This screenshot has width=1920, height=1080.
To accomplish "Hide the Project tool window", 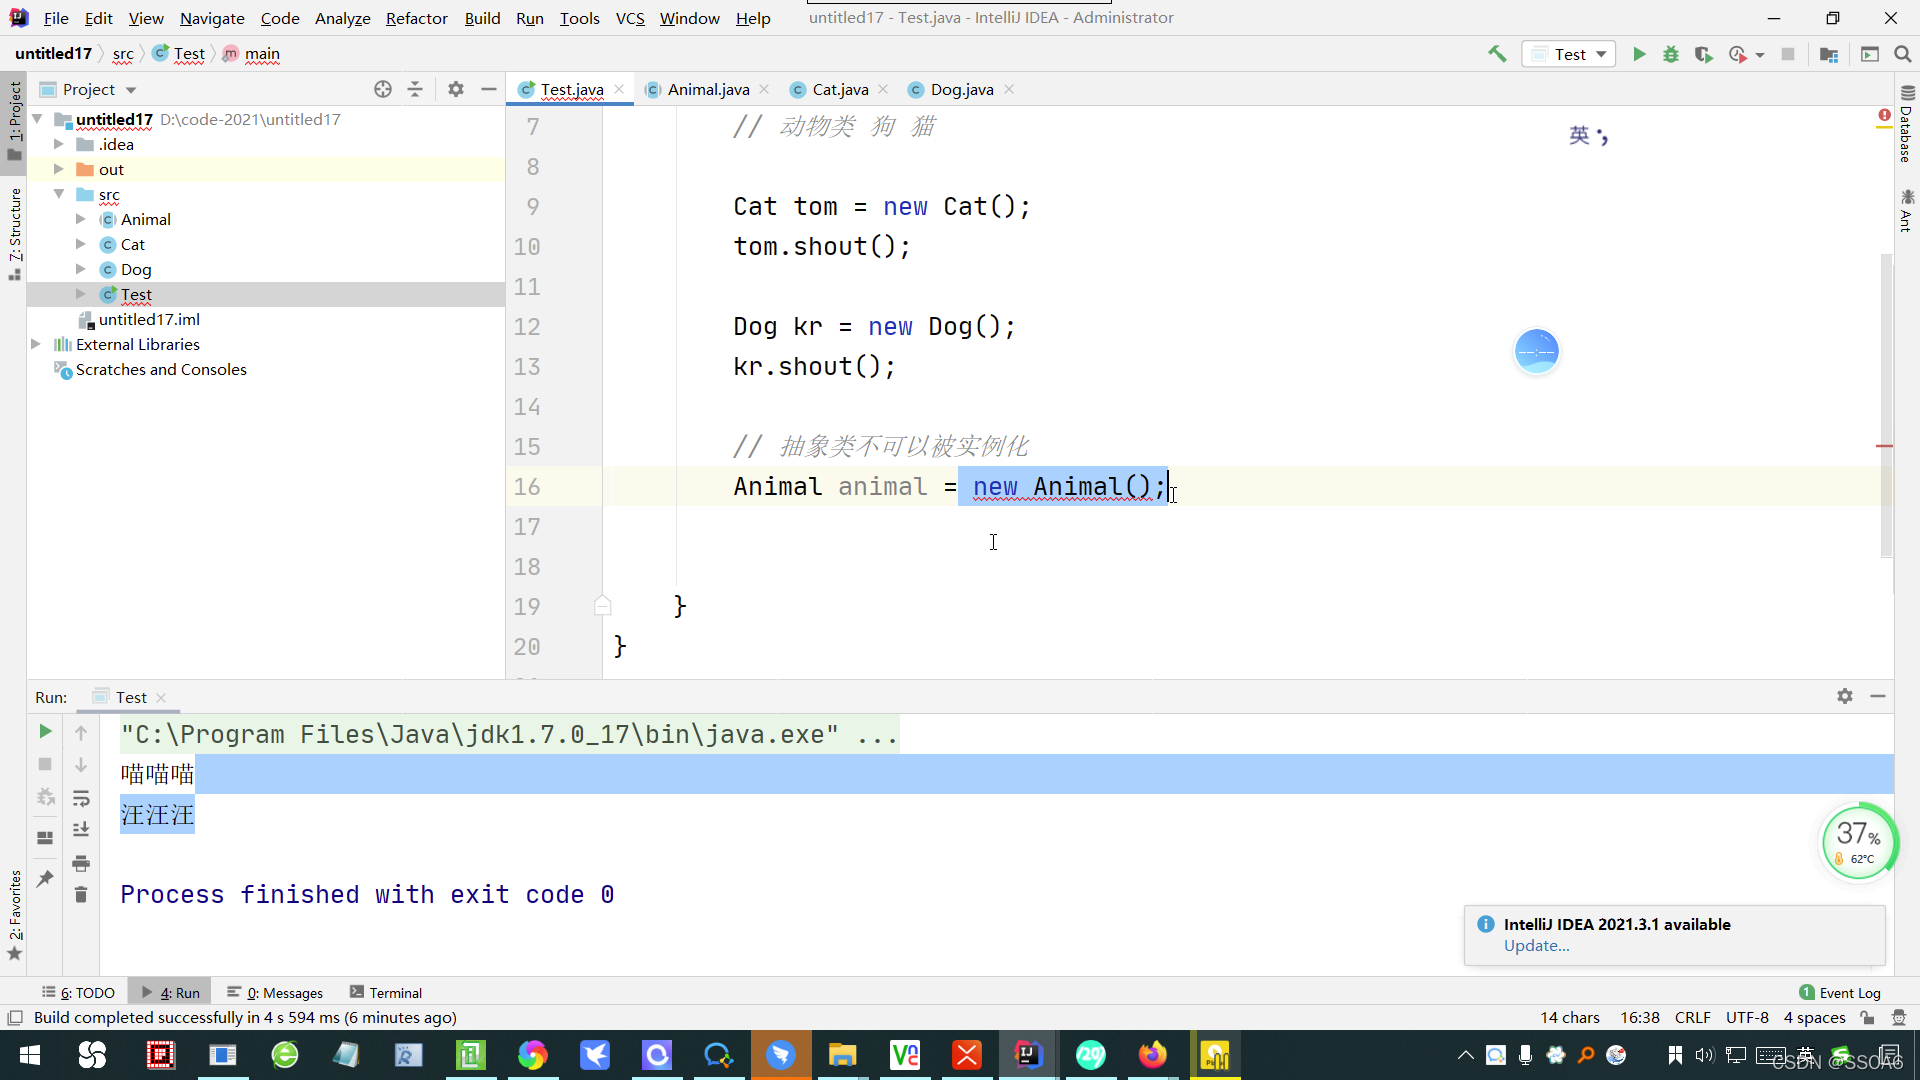I will coord(488,89).
